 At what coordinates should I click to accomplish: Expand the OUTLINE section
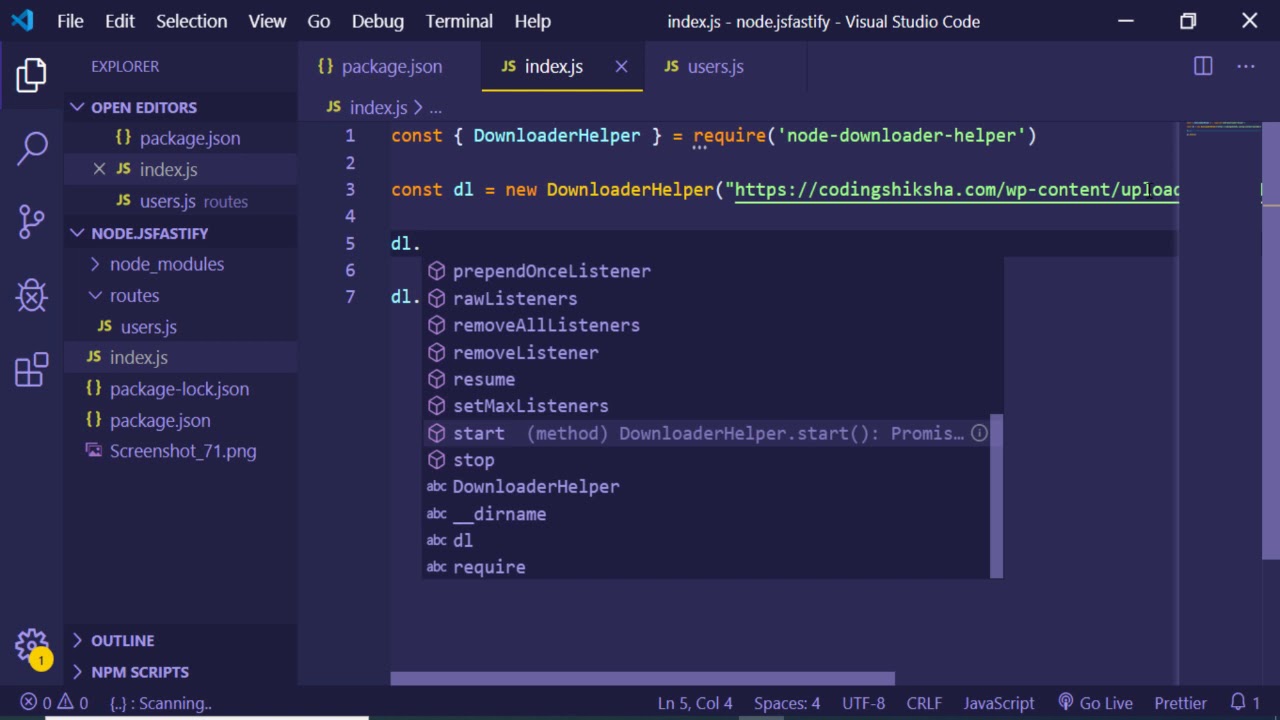pos(122,640)
